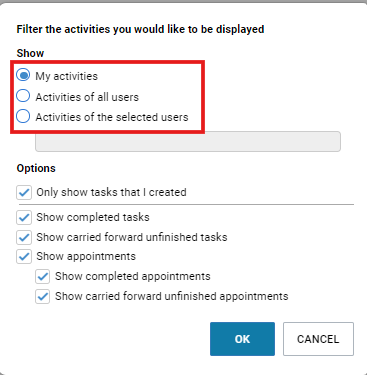Click the 'Show completed appointments' label text
Viewport: 367px width, 375px height.
[133, 276]
